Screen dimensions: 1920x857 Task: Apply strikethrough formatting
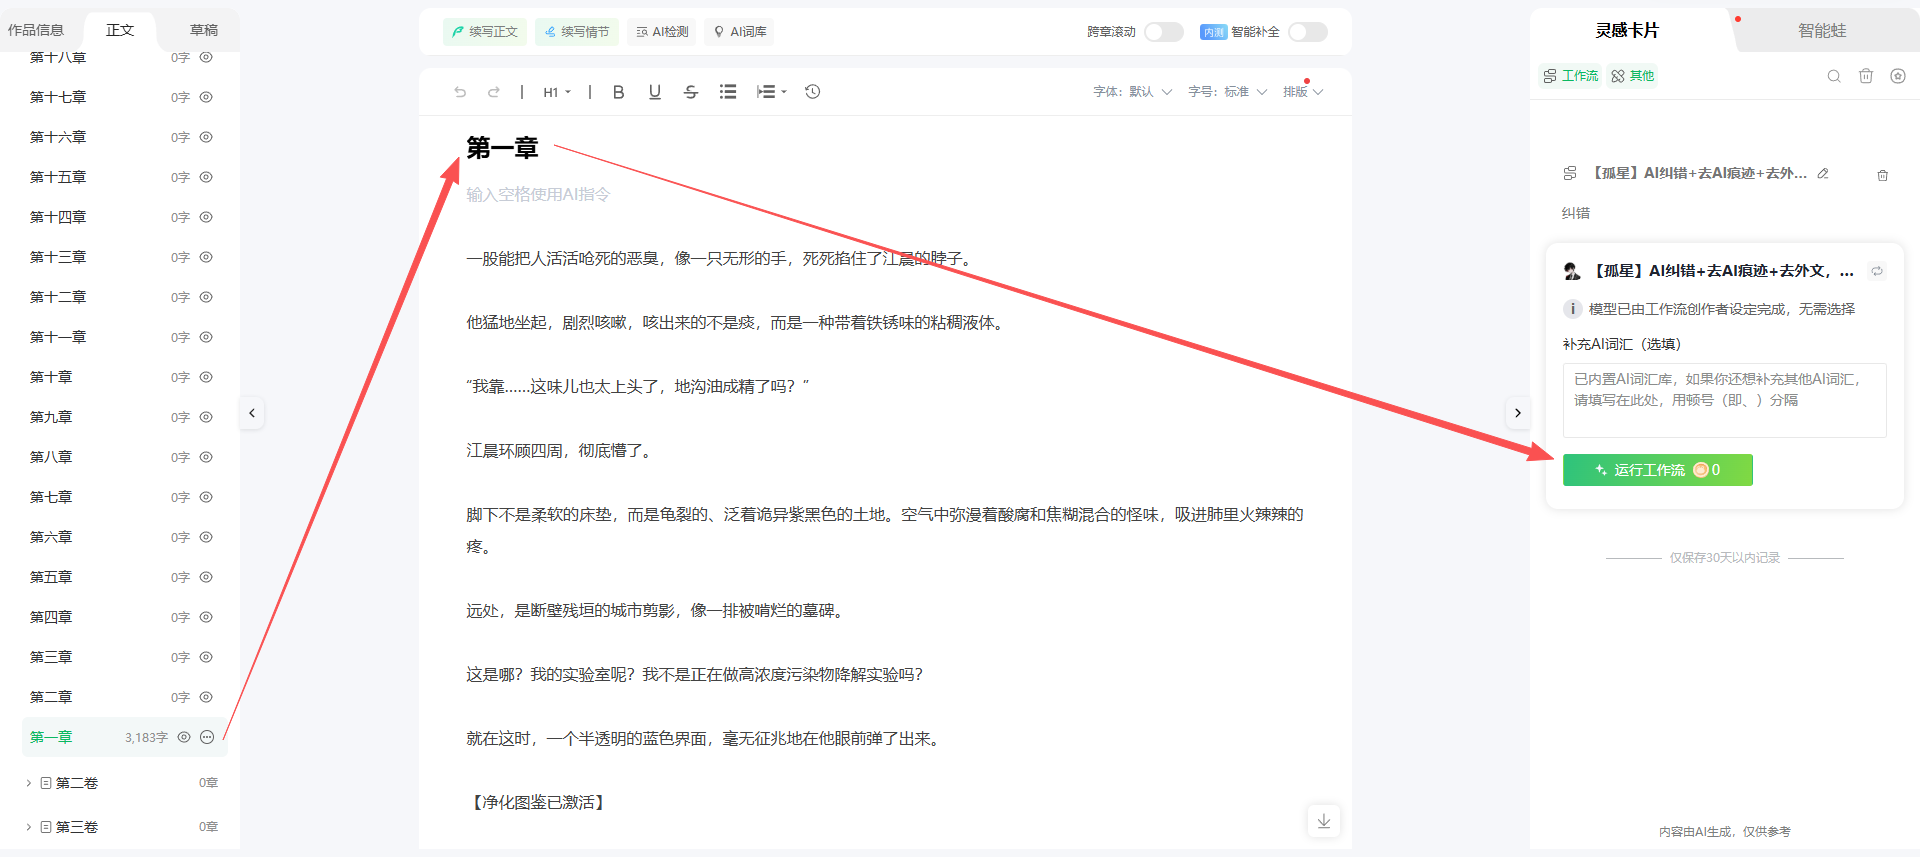pos(691,92)
